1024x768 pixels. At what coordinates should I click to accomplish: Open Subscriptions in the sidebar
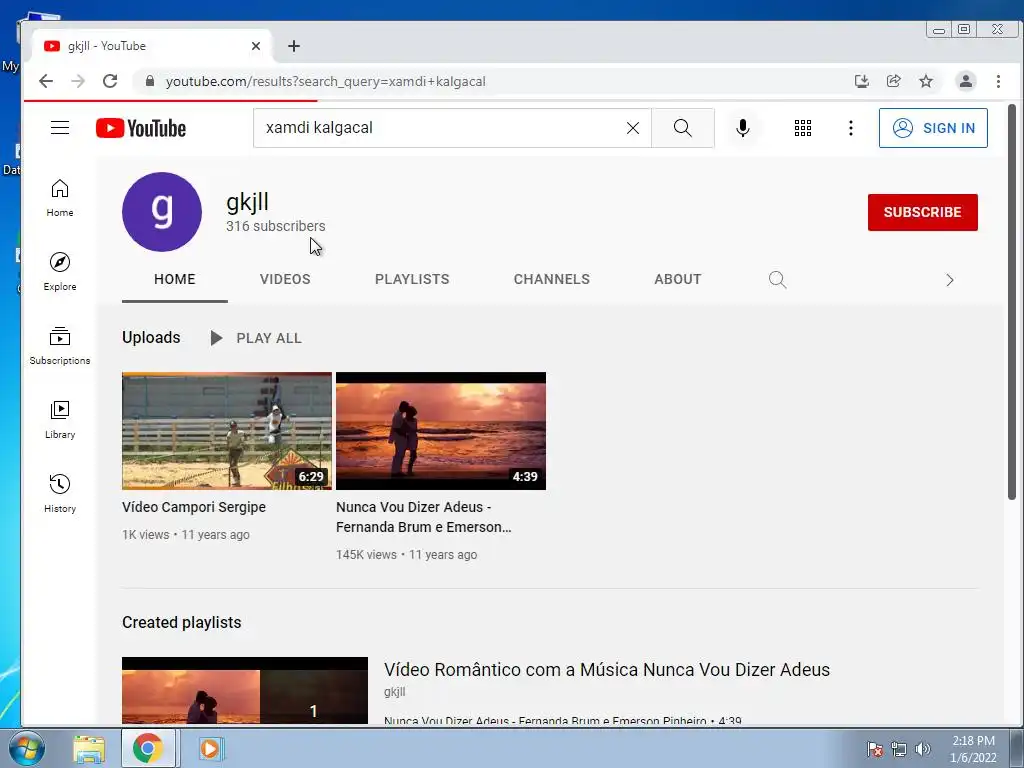pos(60,345)
